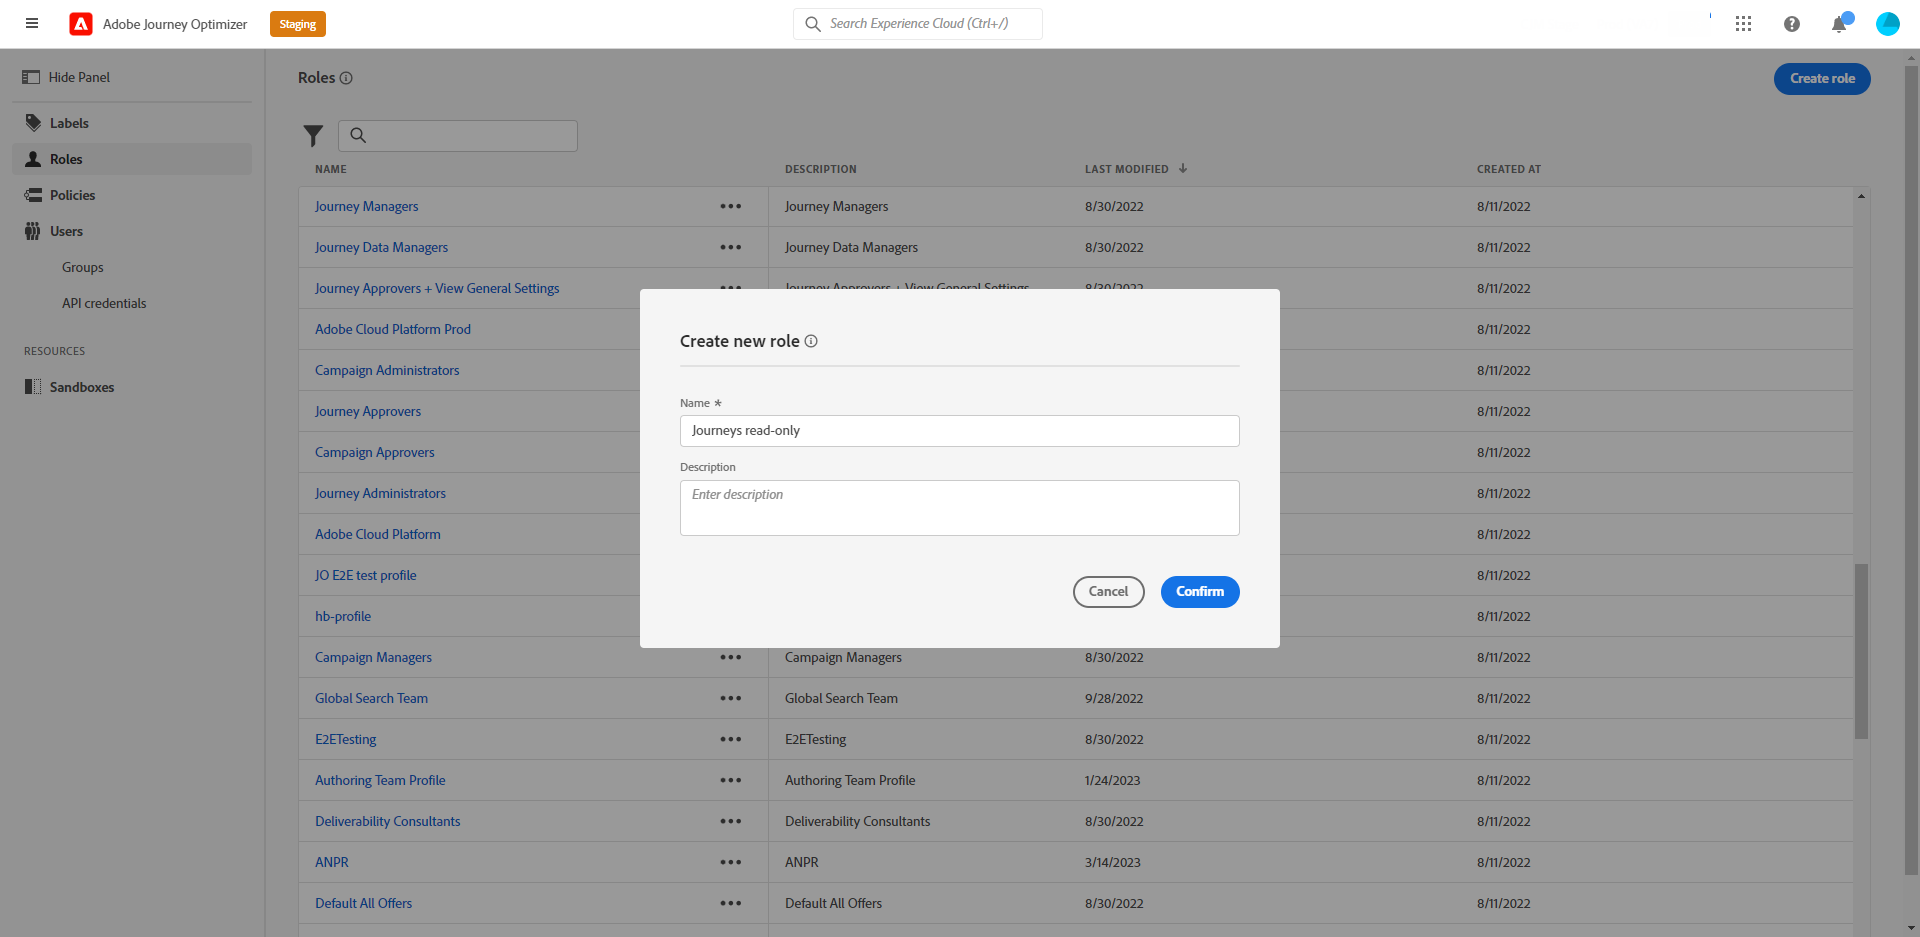The width and height of the screenshot is (1920, 937).
Task: Click the roles search field
Action: 458,136
